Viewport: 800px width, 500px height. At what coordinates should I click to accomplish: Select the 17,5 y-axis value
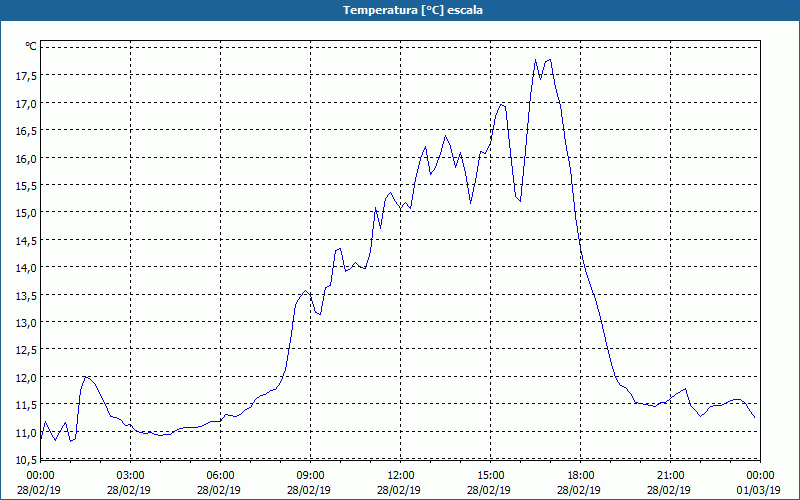(x=26, y=76)
